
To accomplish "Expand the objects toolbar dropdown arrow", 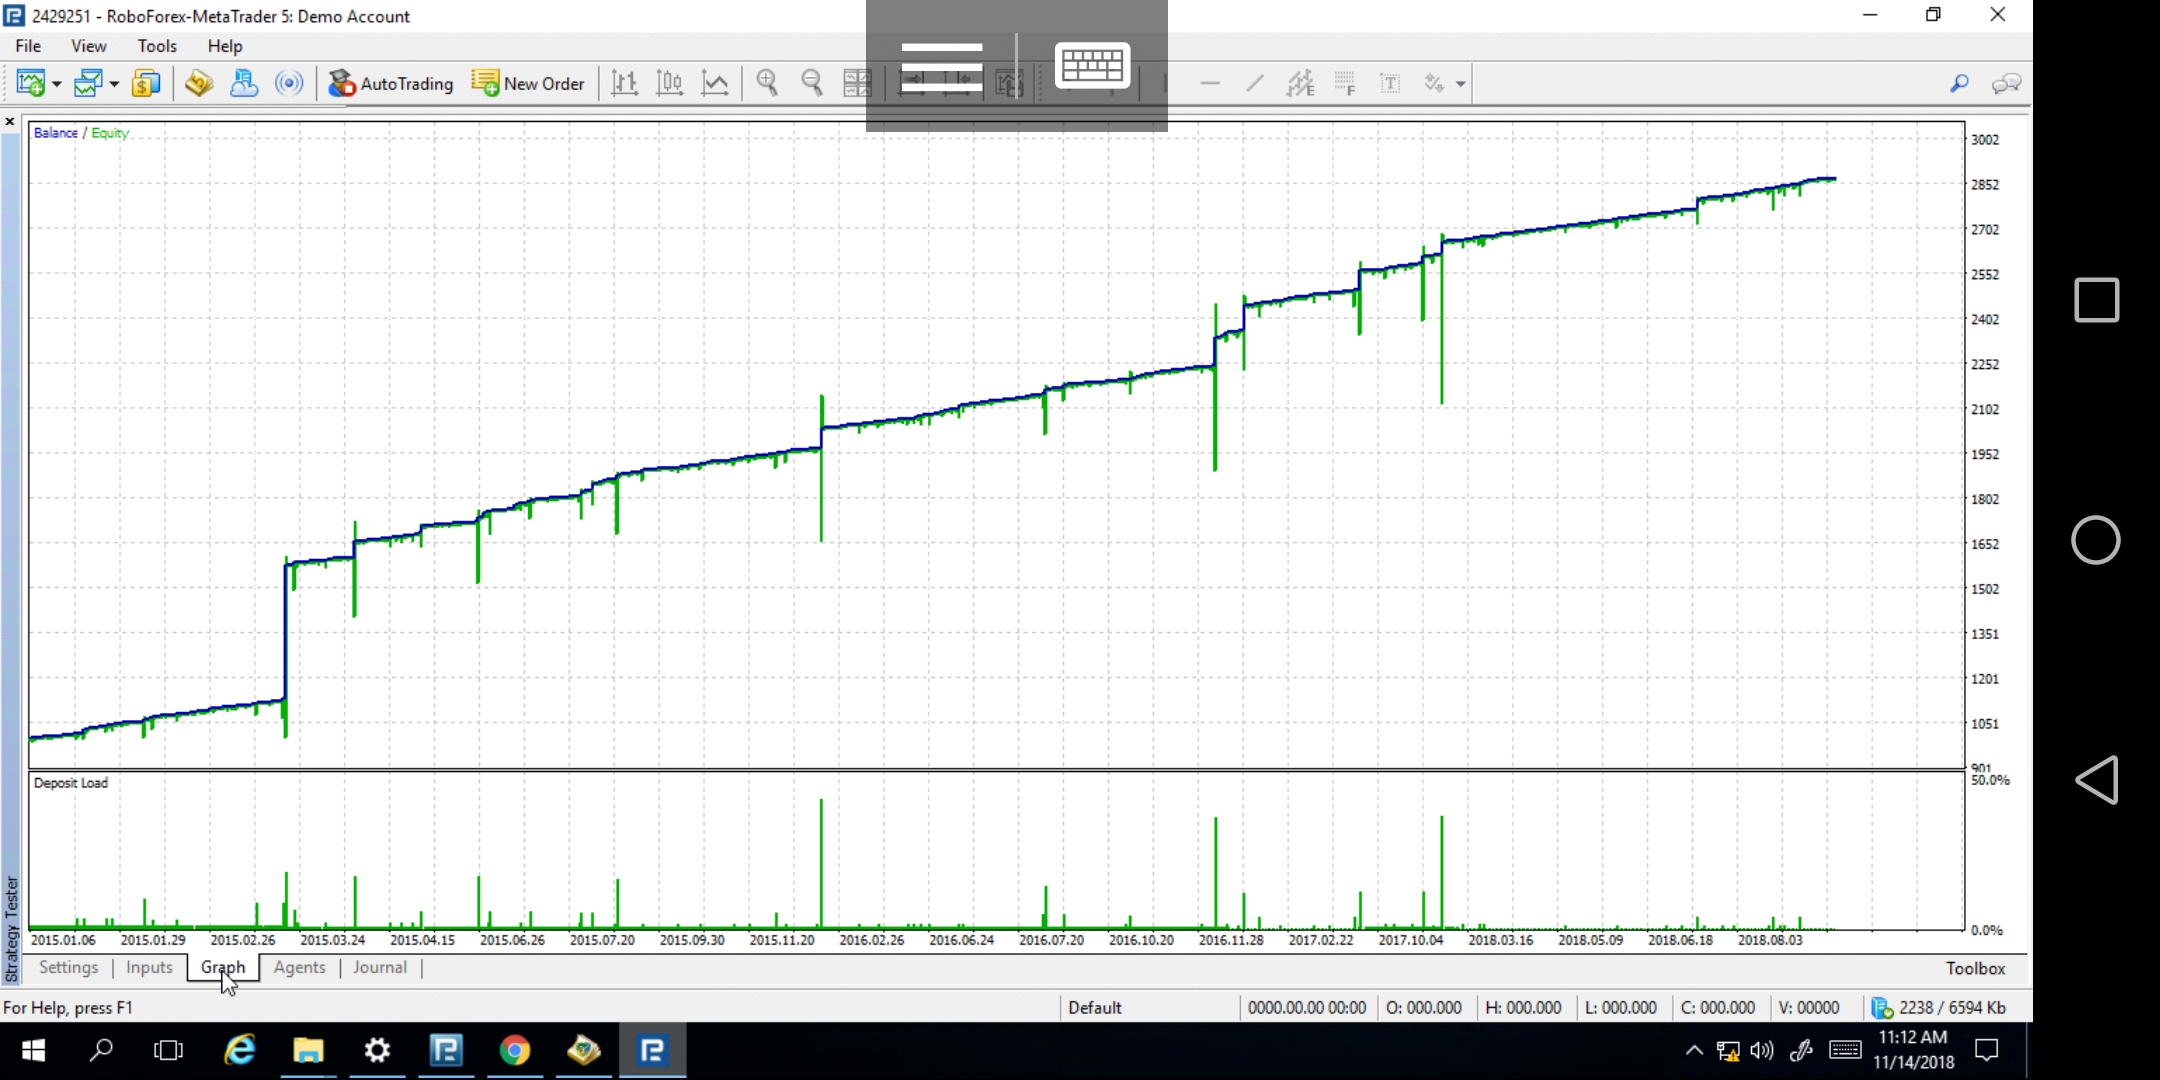I will pyautogui.click(x=1461, y=84).
